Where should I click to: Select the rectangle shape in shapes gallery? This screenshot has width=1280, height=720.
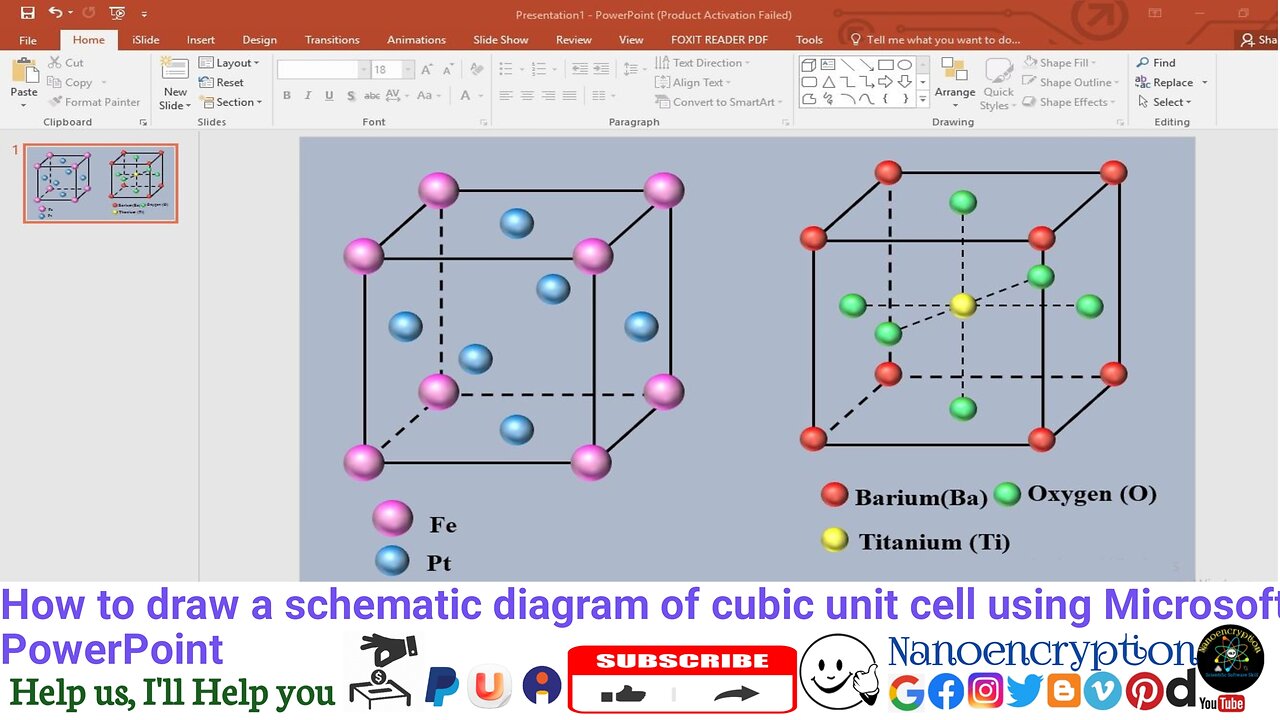click(885, 64)
